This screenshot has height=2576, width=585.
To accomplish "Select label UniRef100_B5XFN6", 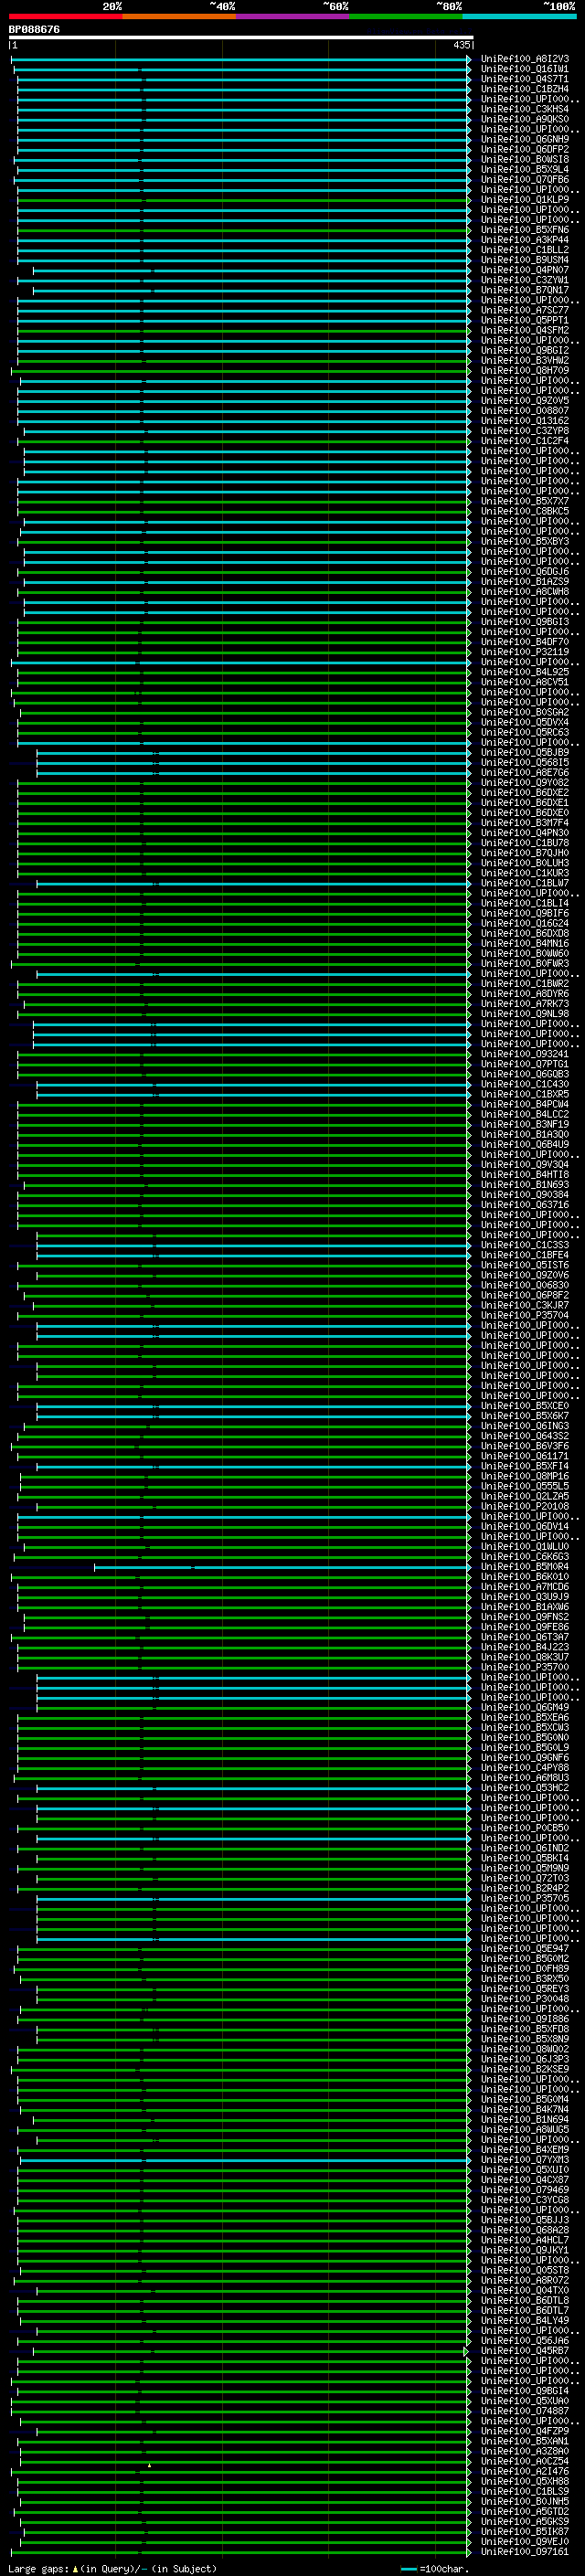I will 525,230.
